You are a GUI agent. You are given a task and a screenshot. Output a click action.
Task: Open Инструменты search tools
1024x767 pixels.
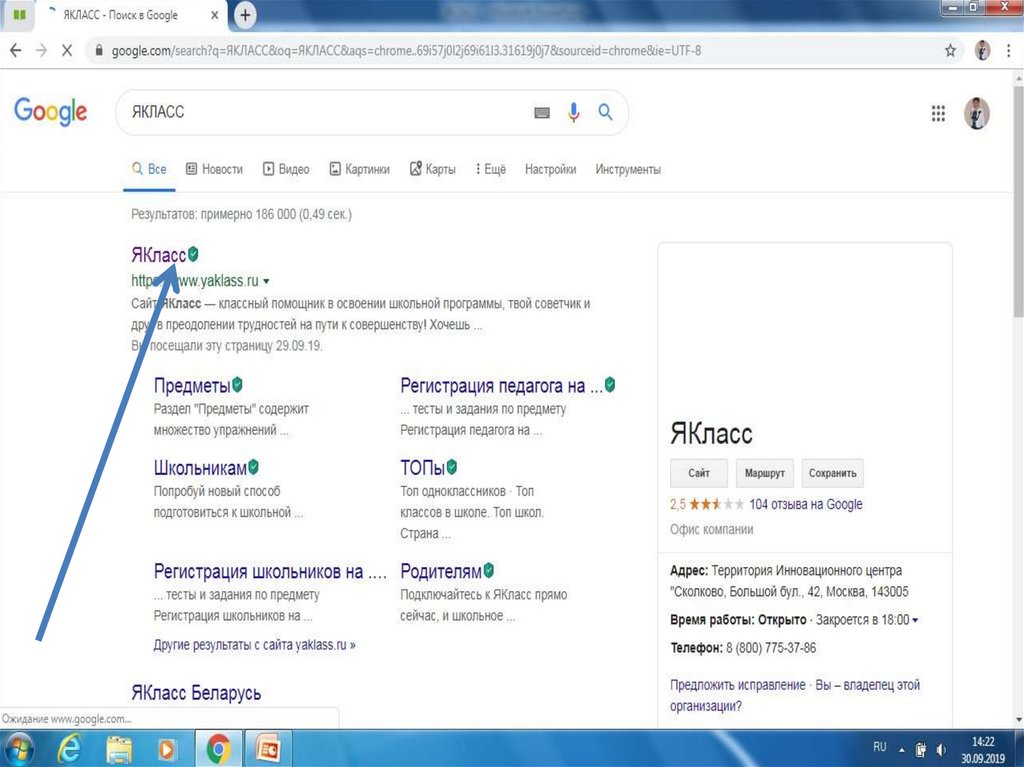tap(628, 169)
